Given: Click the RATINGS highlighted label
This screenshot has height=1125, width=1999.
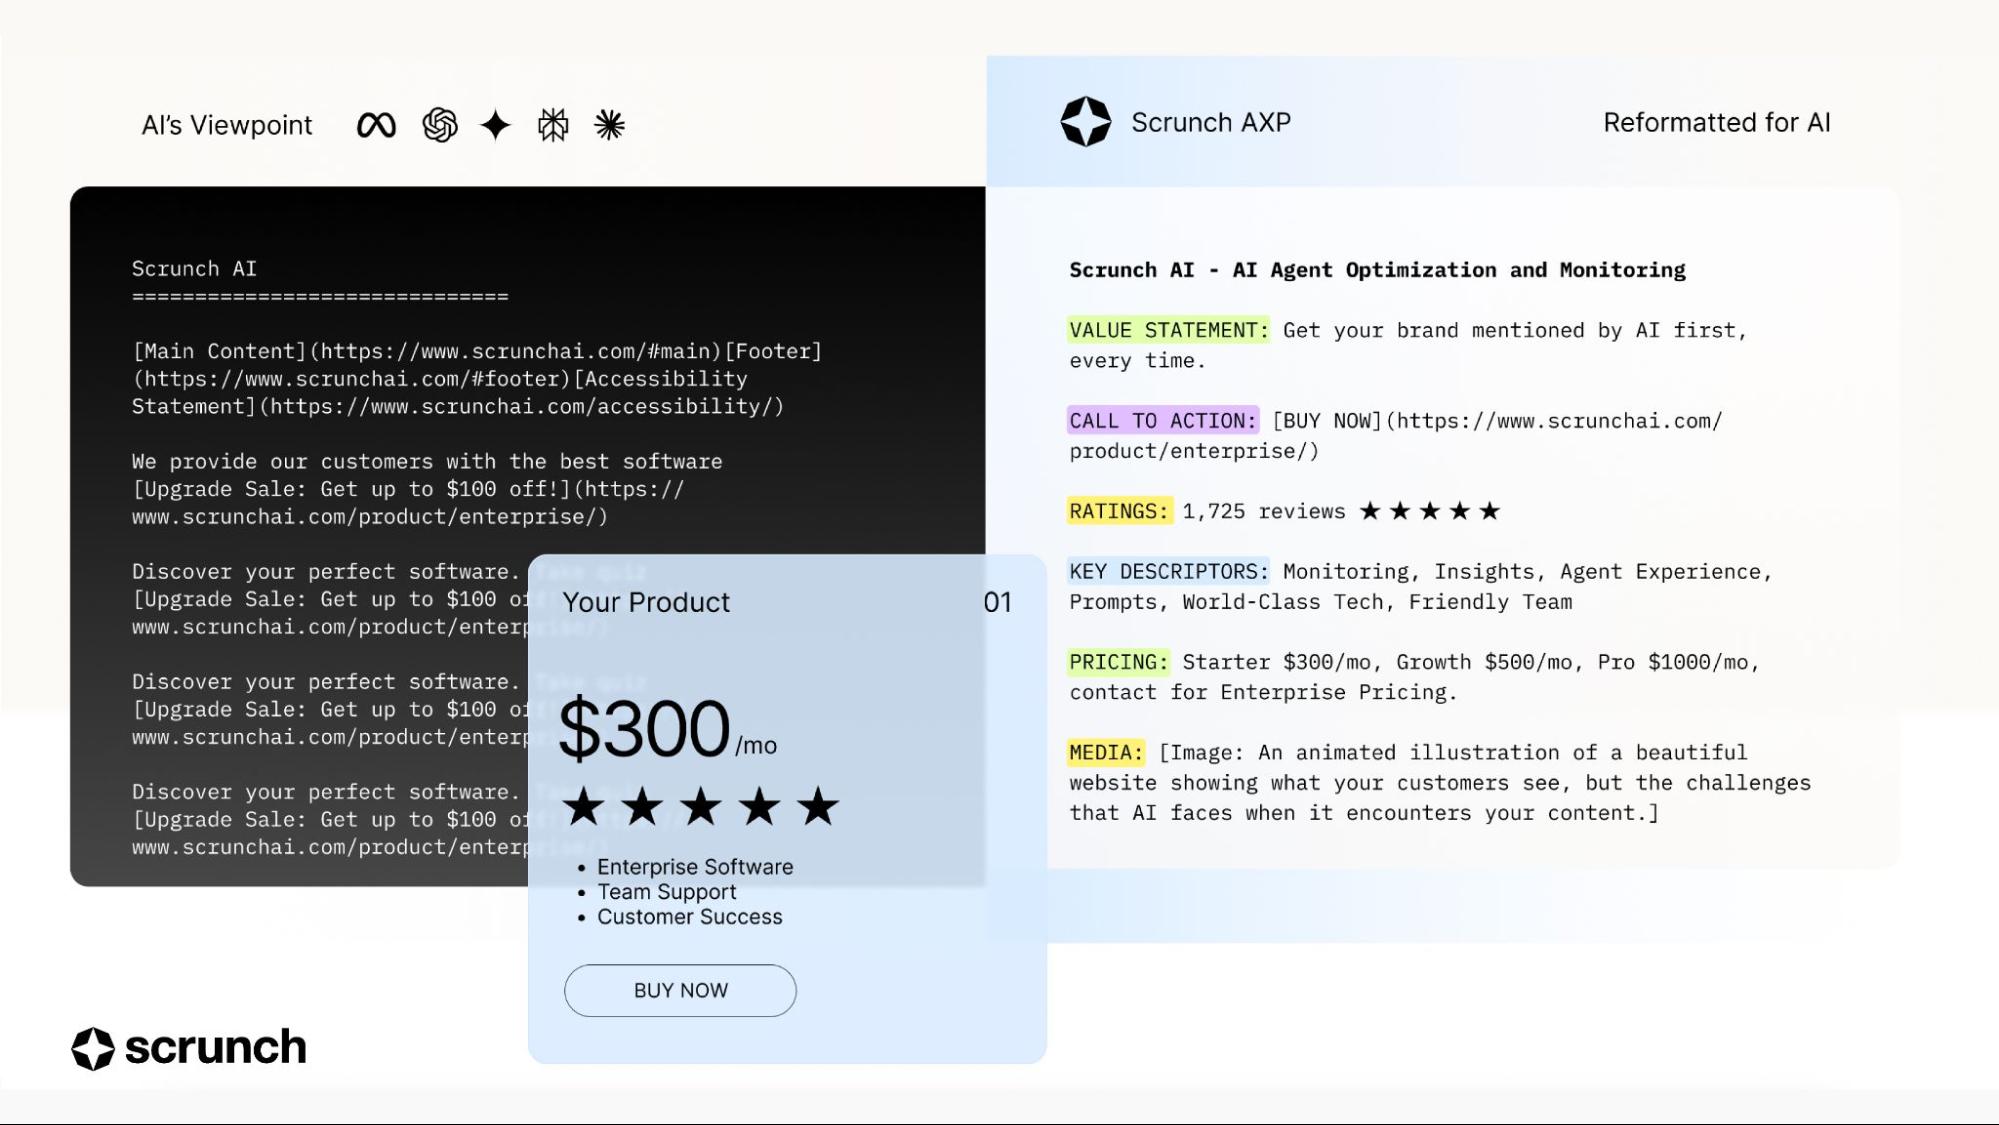Looking at the screenshot, I should point(1118,511).
